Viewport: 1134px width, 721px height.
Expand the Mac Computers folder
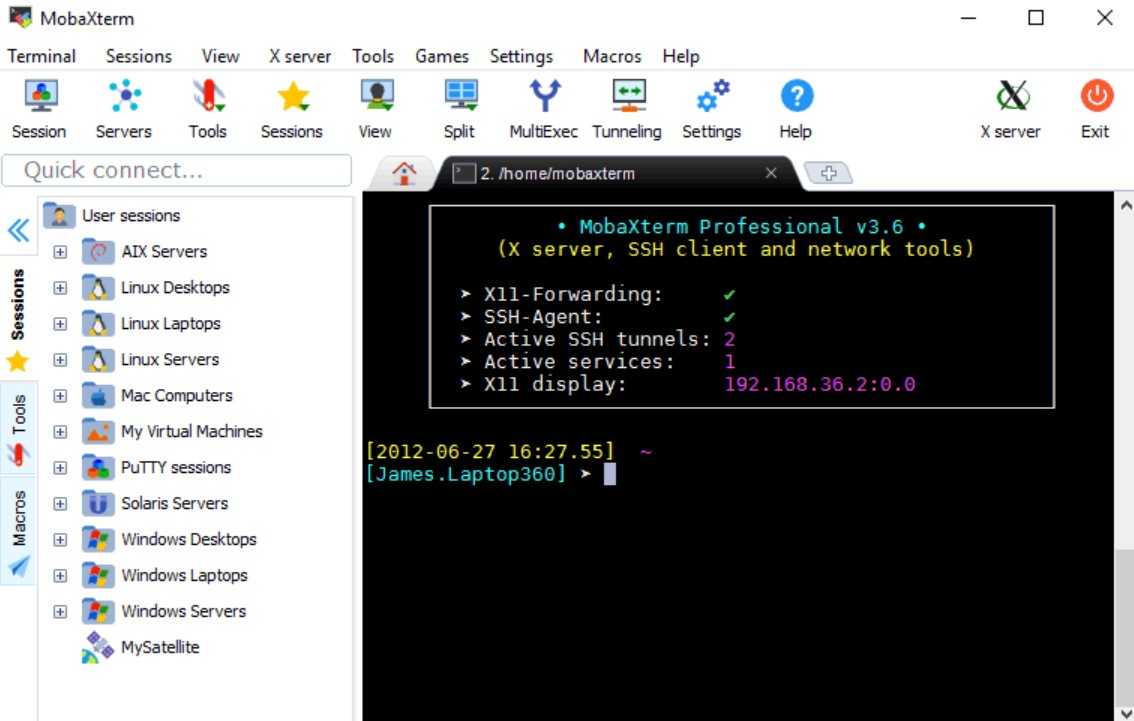pos(60,396)
